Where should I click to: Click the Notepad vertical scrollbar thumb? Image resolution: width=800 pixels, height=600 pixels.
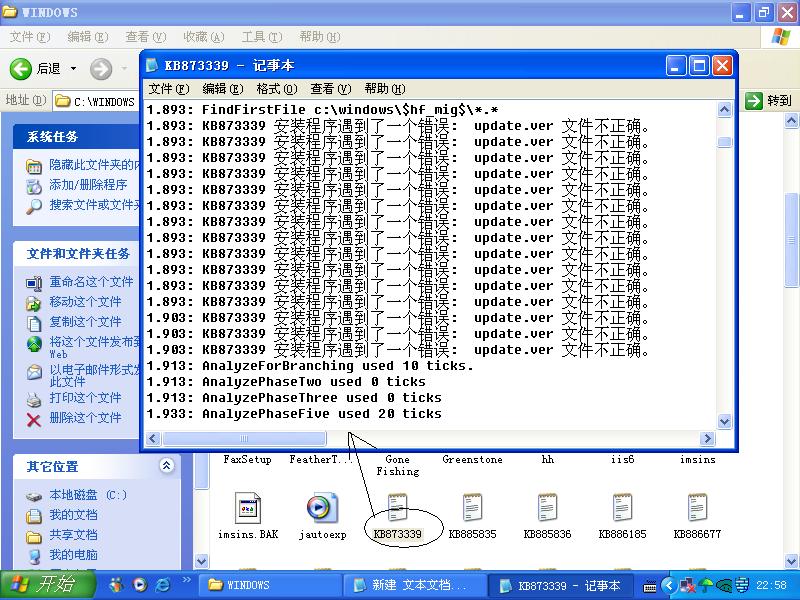[x=724, y=142]
